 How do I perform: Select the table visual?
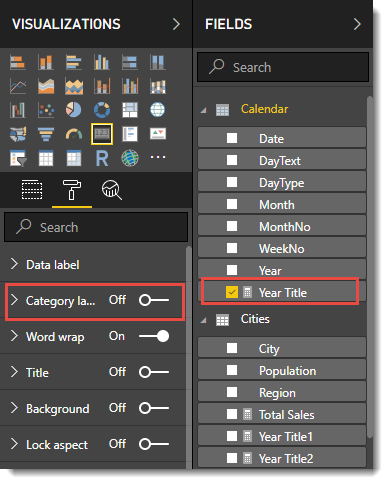point(46,158)
